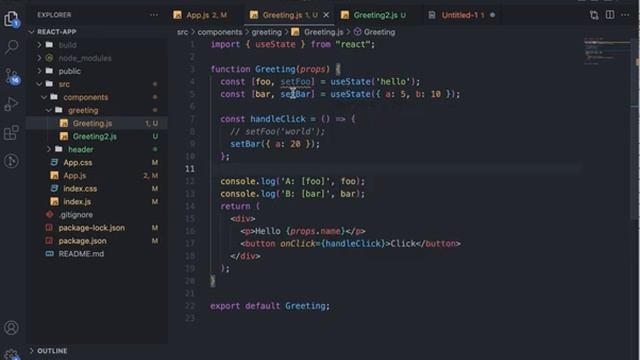Open App.css file
640x360 pixels.
click(x=78, y=162)
